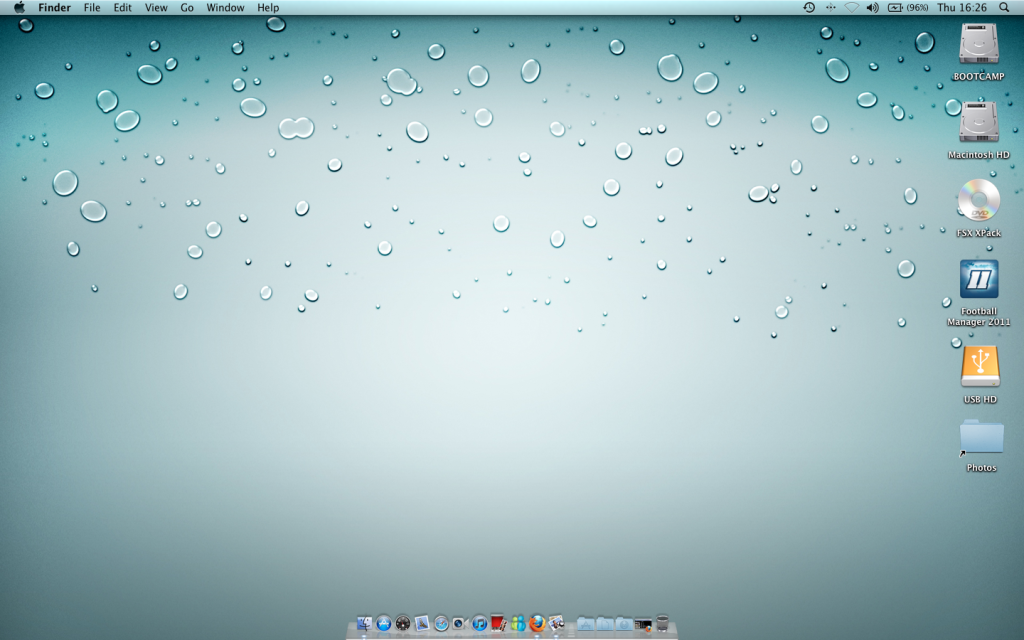Image resolution: width=1024 pixels, height=640 pixels.
Task: Open the Go menu in the menu bar
Action: tap(186, 7)
